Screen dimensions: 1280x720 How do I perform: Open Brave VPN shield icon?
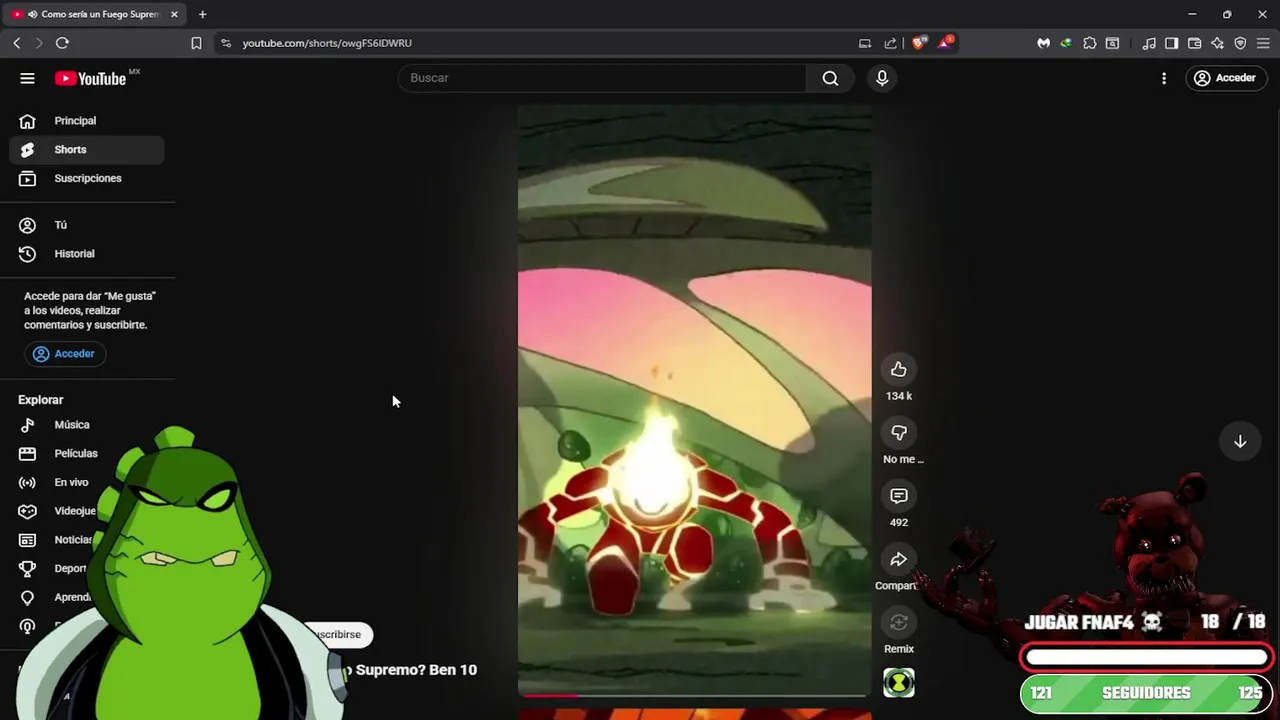click(x=1240, y=43)
